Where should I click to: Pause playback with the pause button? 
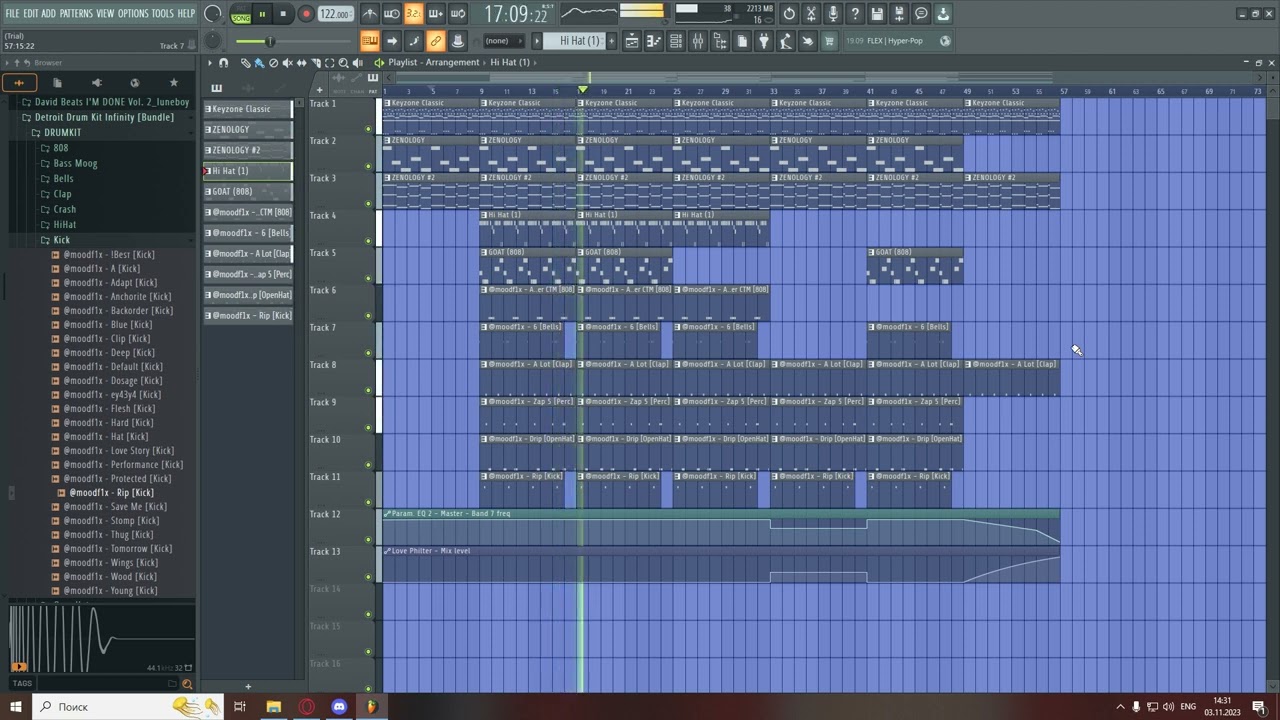point(262,14)
